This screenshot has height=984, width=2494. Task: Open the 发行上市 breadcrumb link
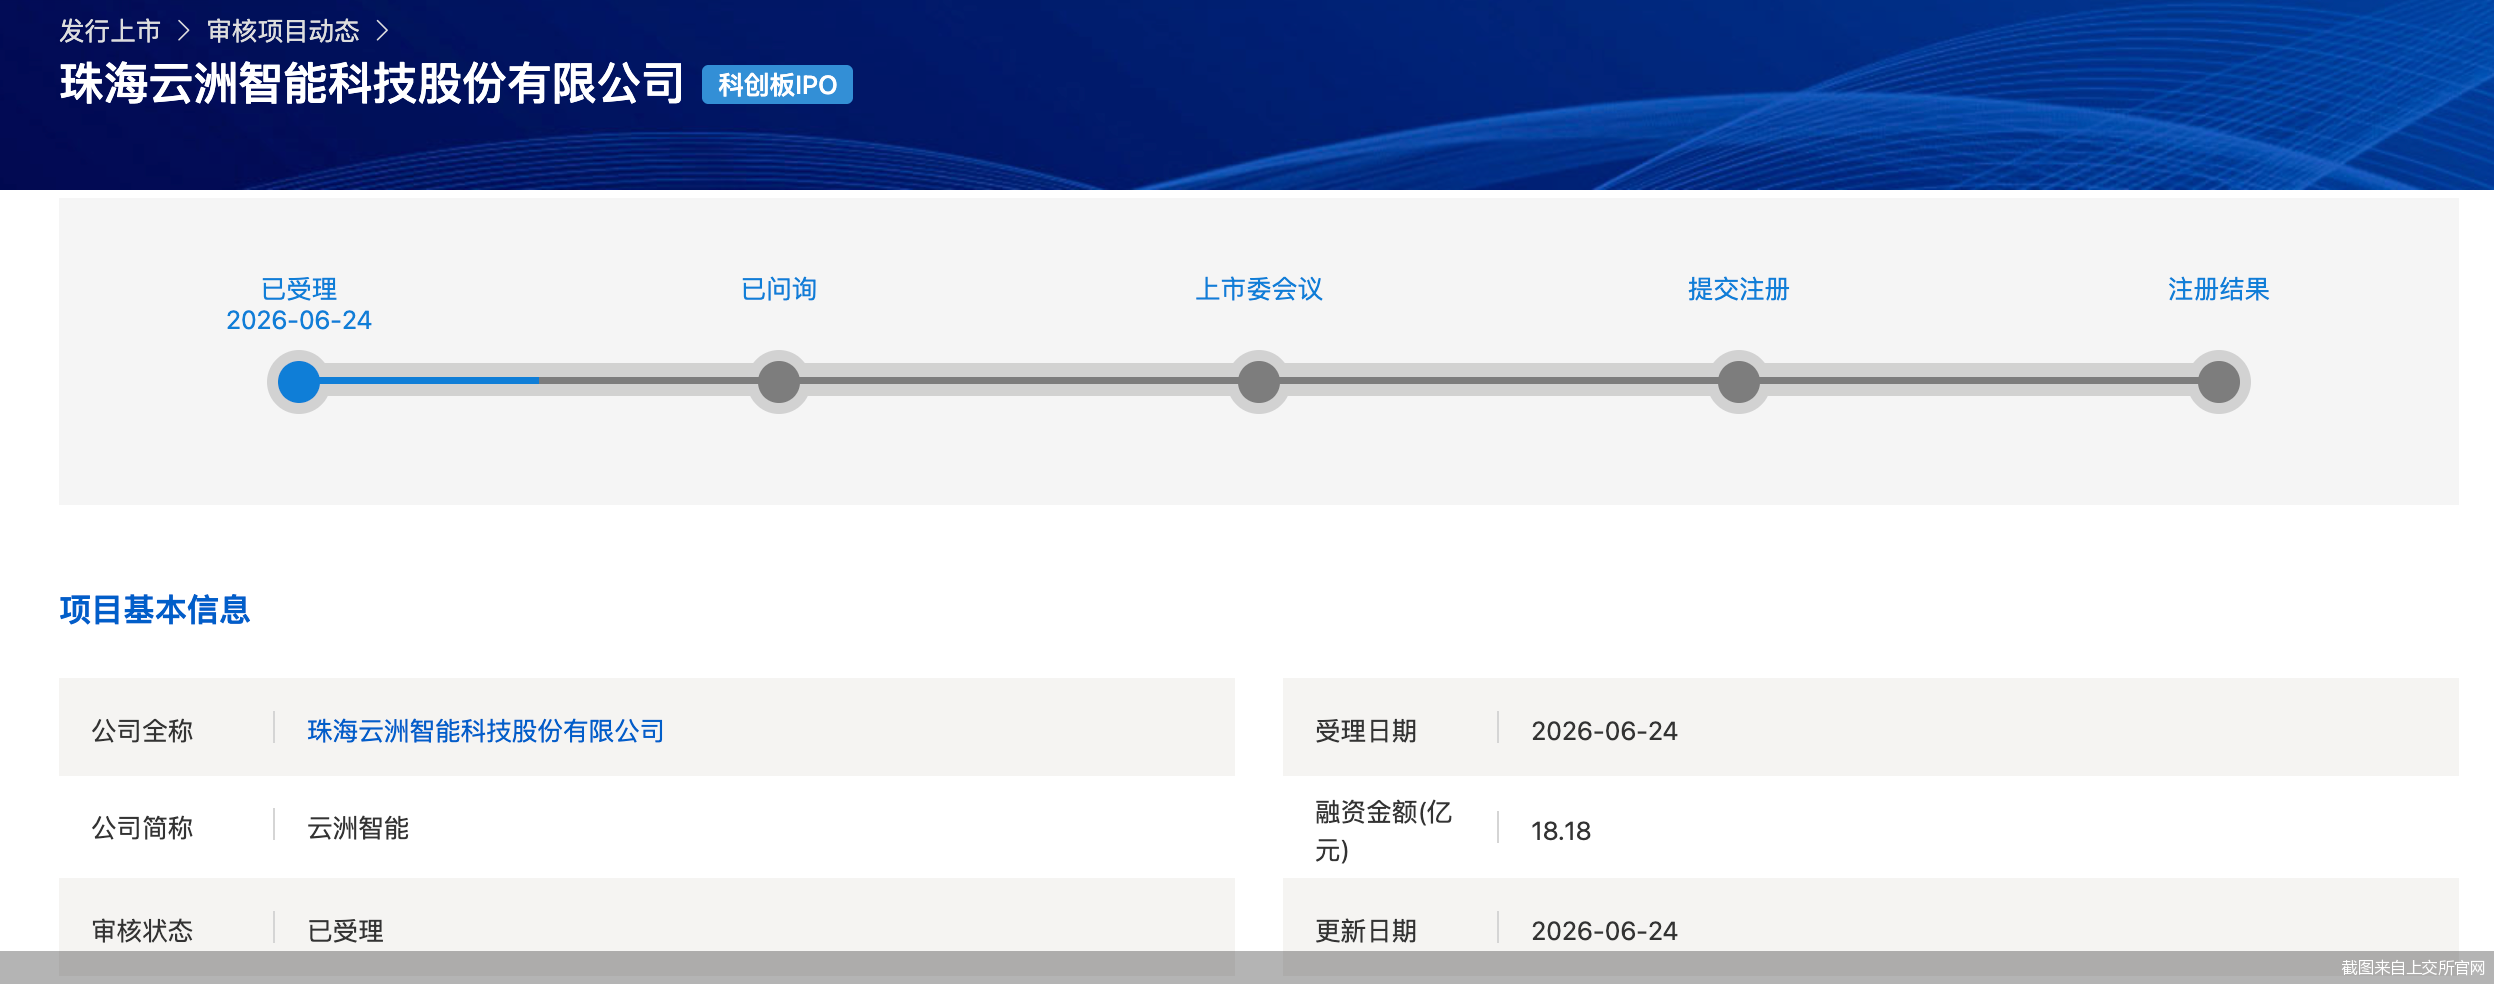[110, 31]
